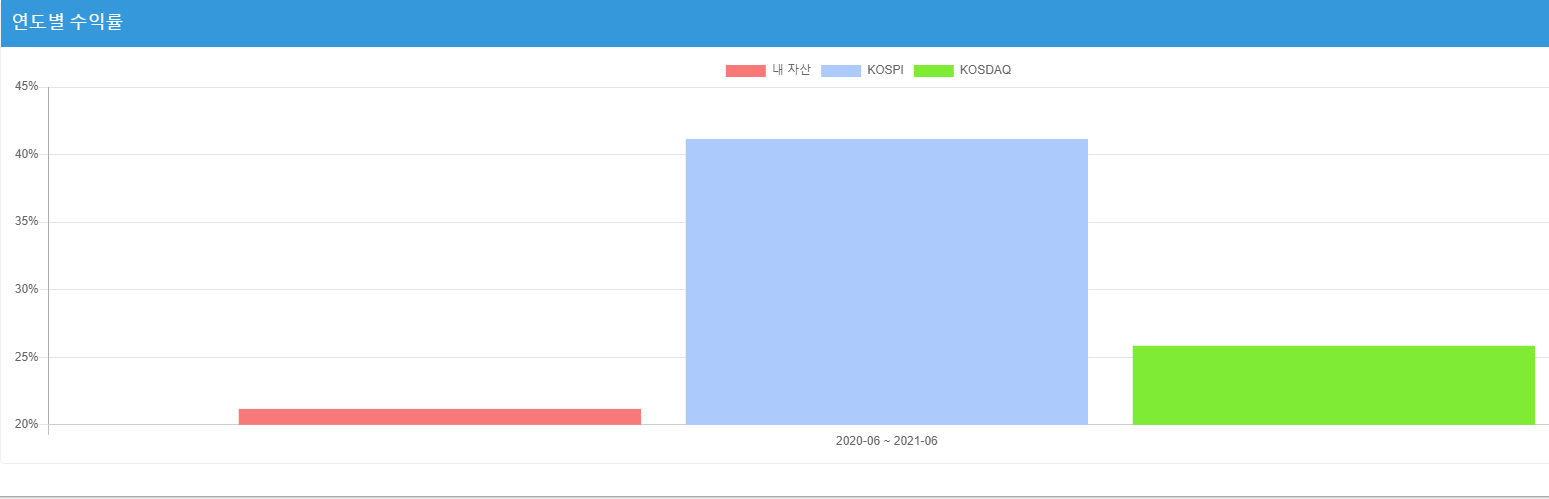
Task: Select the green KOSDAQ bar
Action: click(1333, 385)
